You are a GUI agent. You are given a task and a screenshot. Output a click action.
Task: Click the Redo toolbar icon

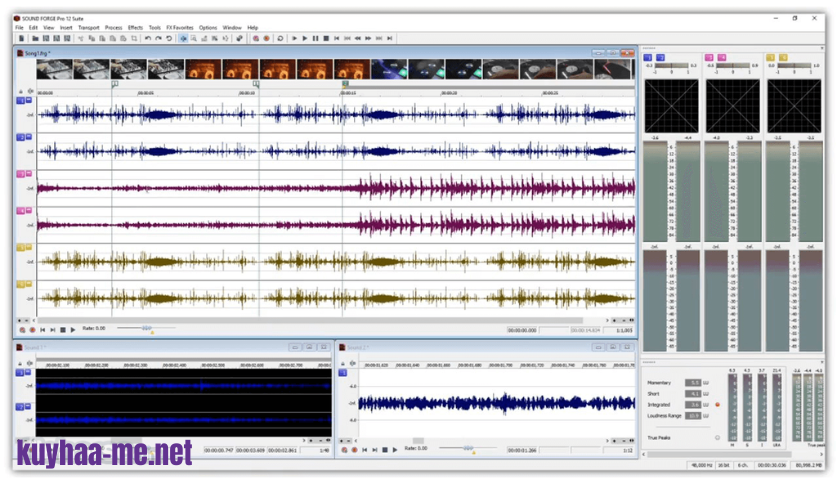[158, 38]
